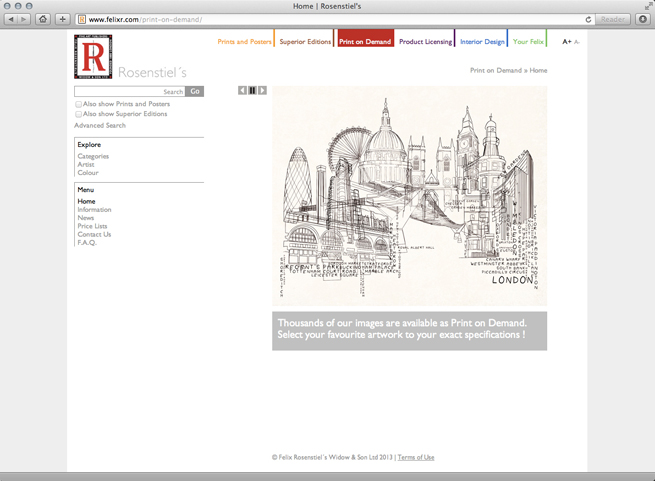Open News in the Menu
Image resolution: width=655 pixels, height=481 pixels.
pos(86,218)
